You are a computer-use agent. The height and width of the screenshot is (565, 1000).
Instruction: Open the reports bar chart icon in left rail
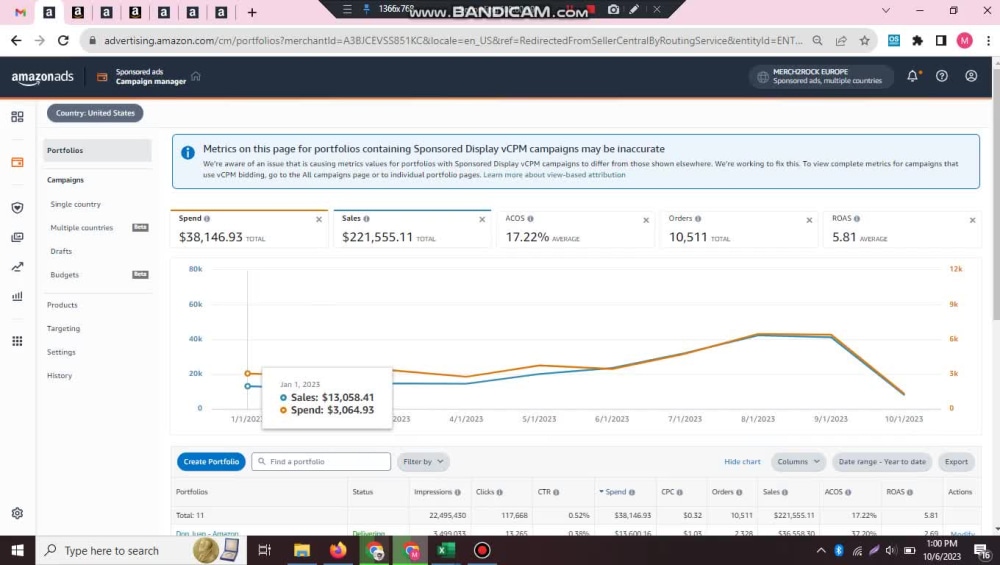pos(17,296)
